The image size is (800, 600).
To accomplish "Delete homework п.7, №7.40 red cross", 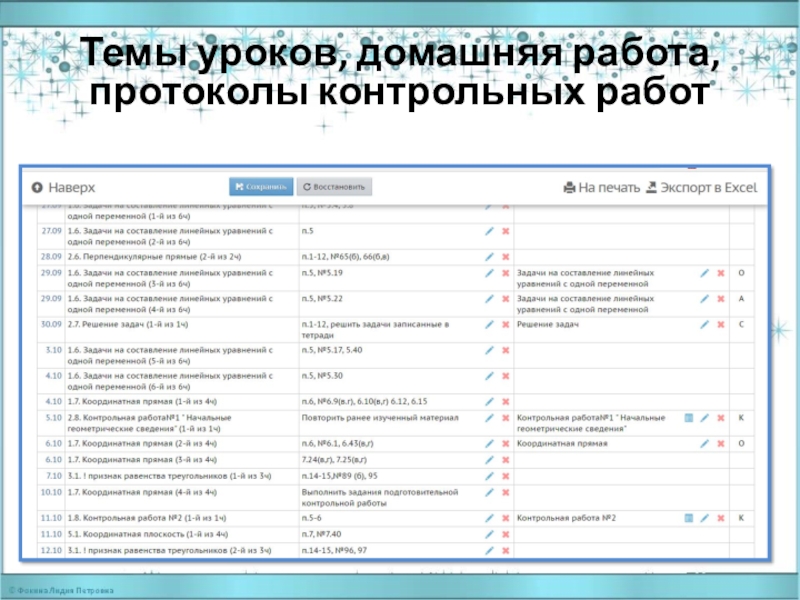I will point(505,534).
